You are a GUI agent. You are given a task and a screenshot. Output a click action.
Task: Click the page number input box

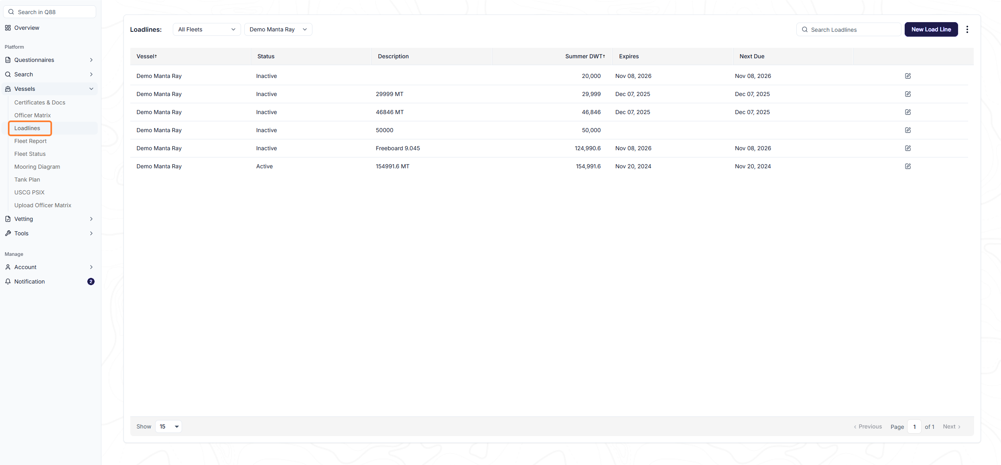[914, 427]
